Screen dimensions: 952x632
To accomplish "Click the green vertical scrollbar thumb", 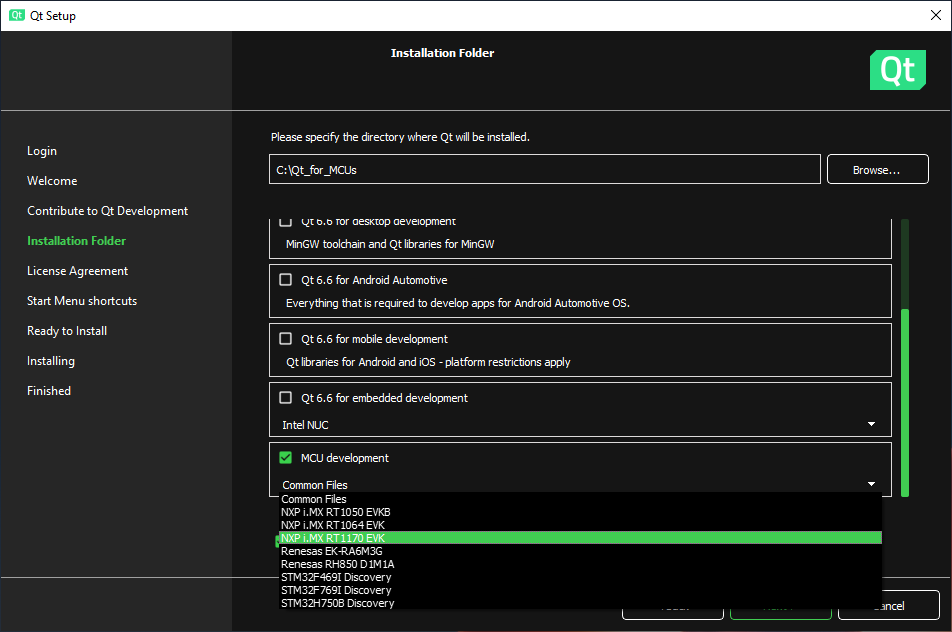I will click(905, 400).
